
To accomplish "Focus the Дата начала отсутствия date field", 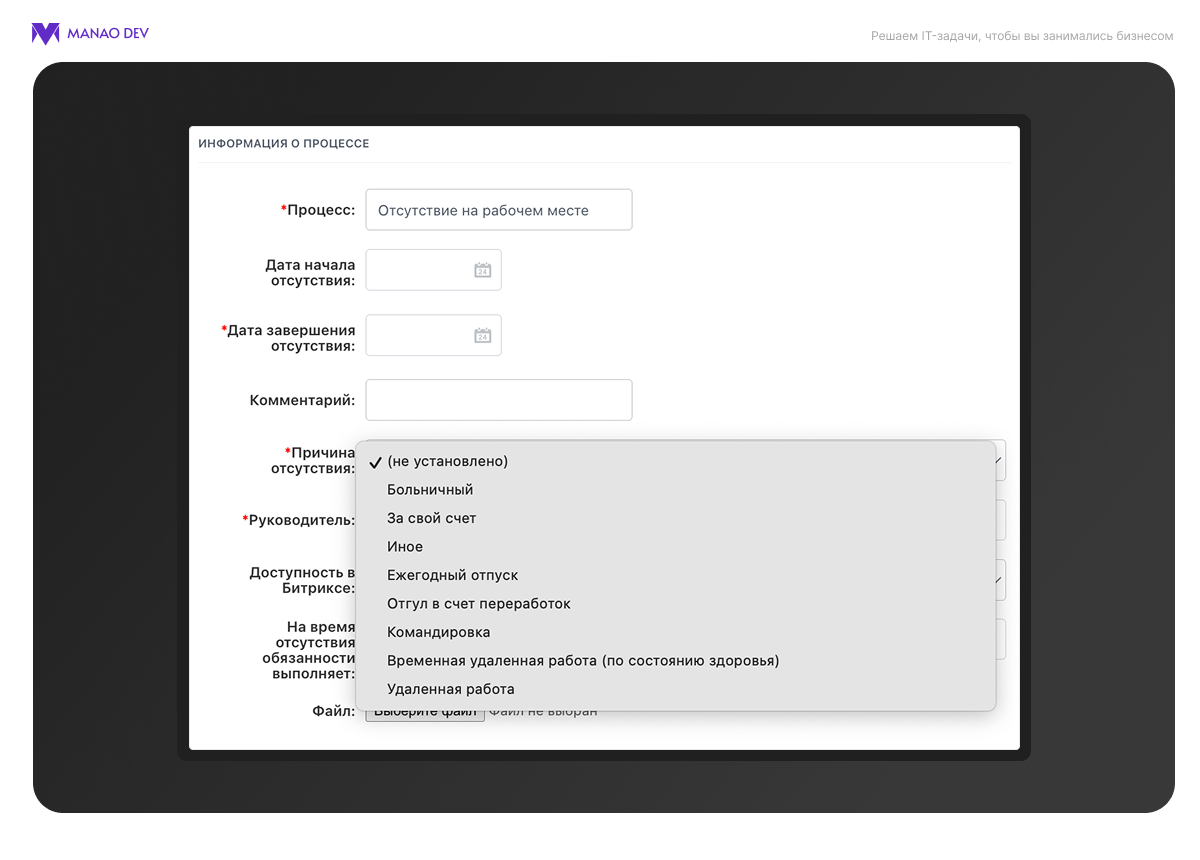I will (433, 270).
